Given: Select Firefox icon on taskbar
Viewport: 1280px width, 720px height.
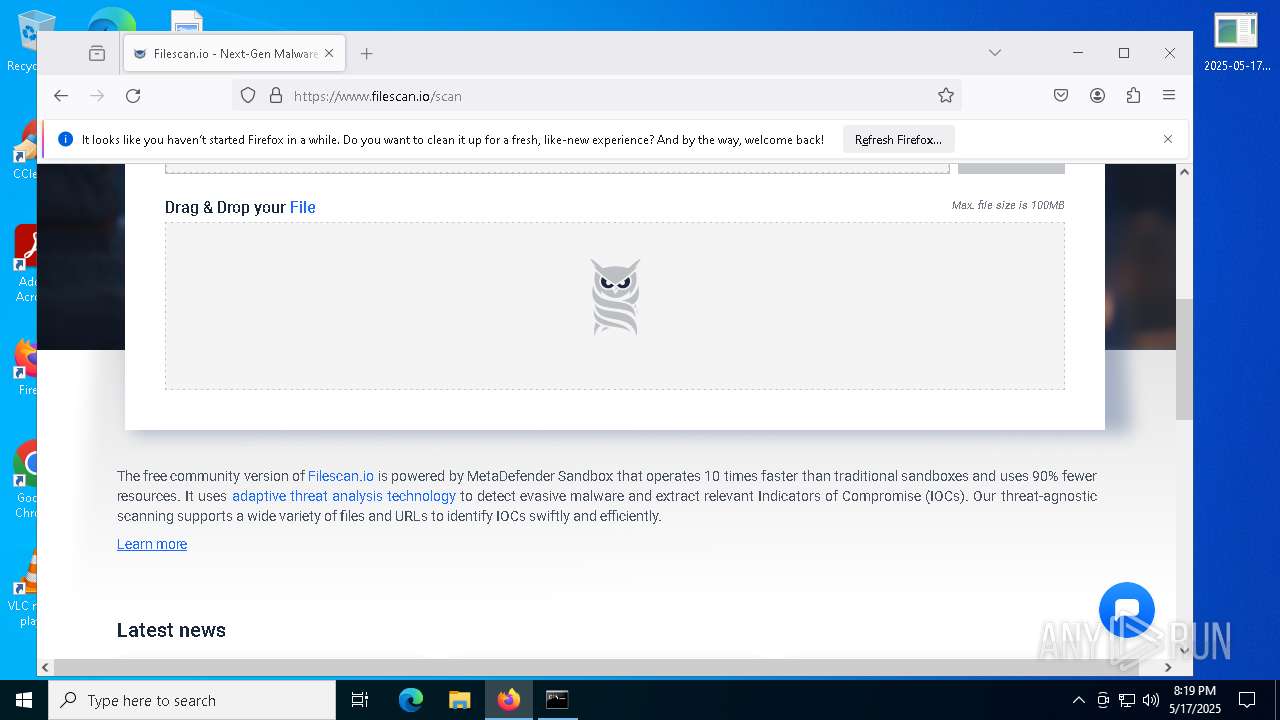Looking at the screenshot, I should [x=509, y=700].
